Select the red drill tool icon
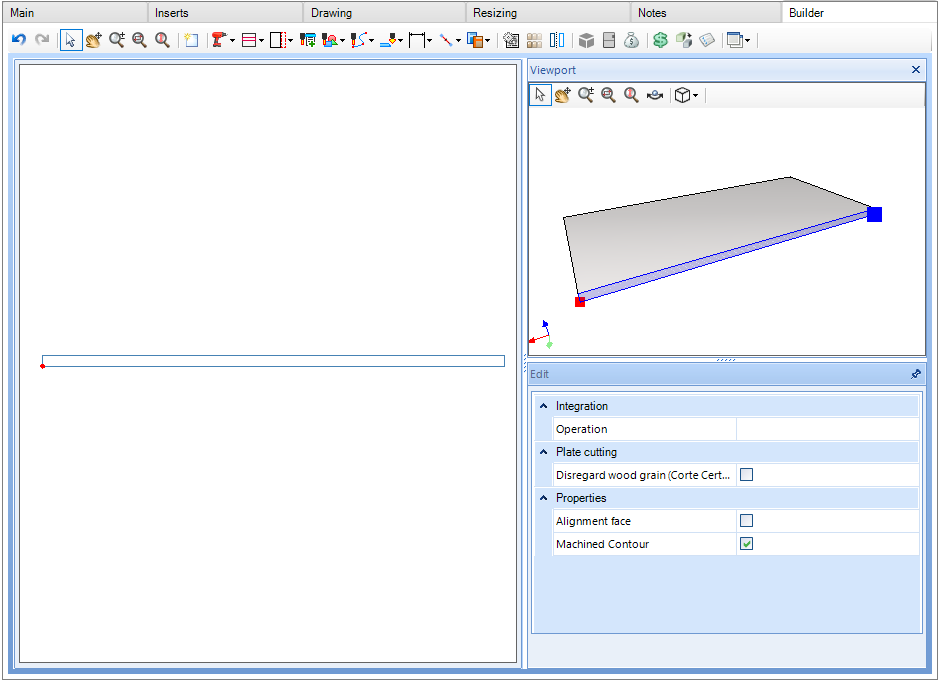The width and height of the screenshot is (940, 681). point(219,40)
